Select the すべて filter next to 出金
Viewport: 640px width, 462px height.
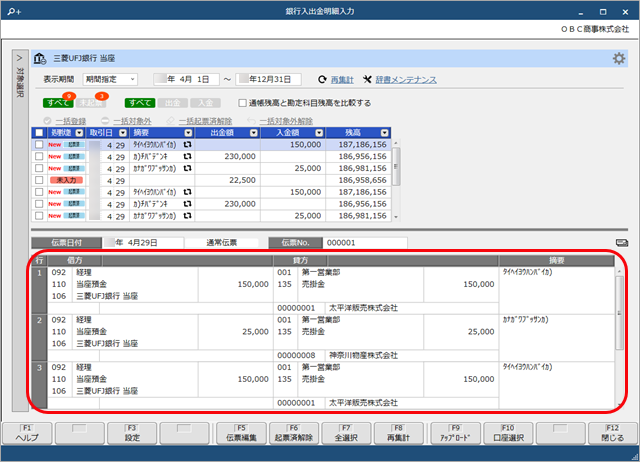click(140, 103)
